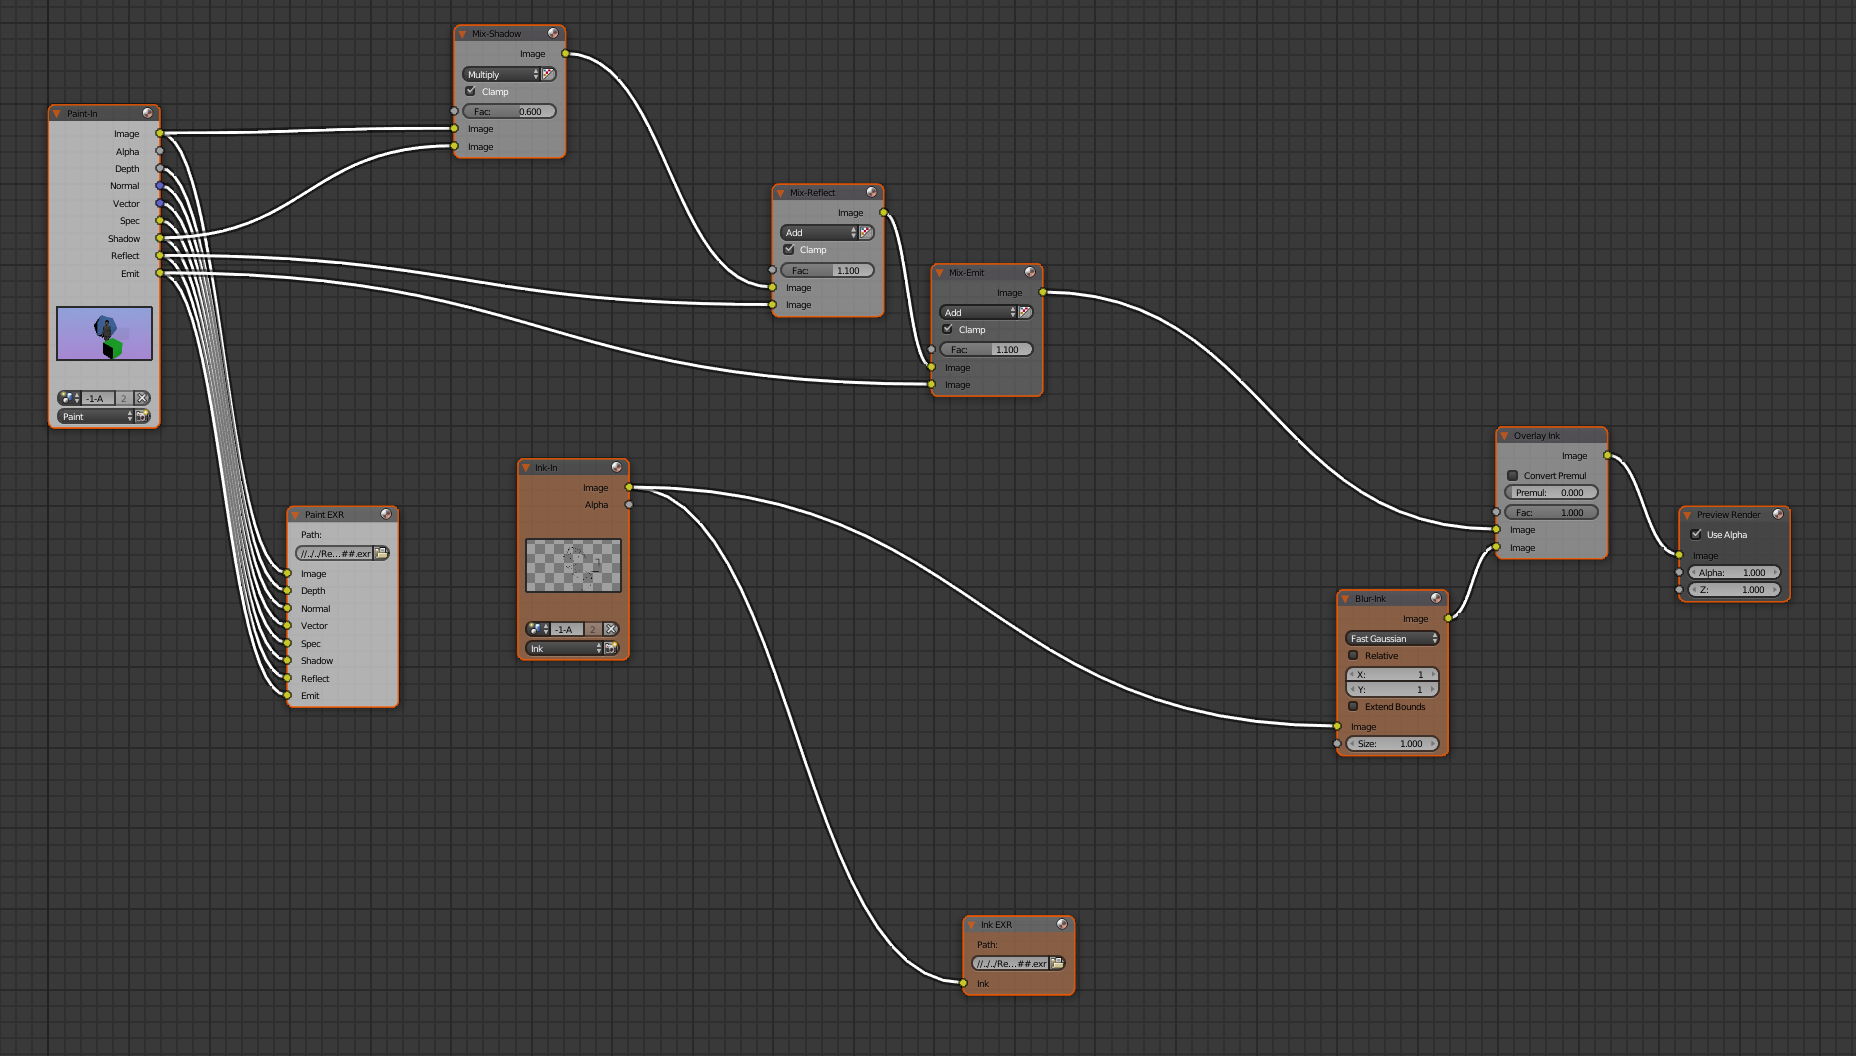Viewport: 1856px width, 1056px height.
Task: Enable Extend Bounds in Blur-Ink node
Action: [x=1353, y=706]
